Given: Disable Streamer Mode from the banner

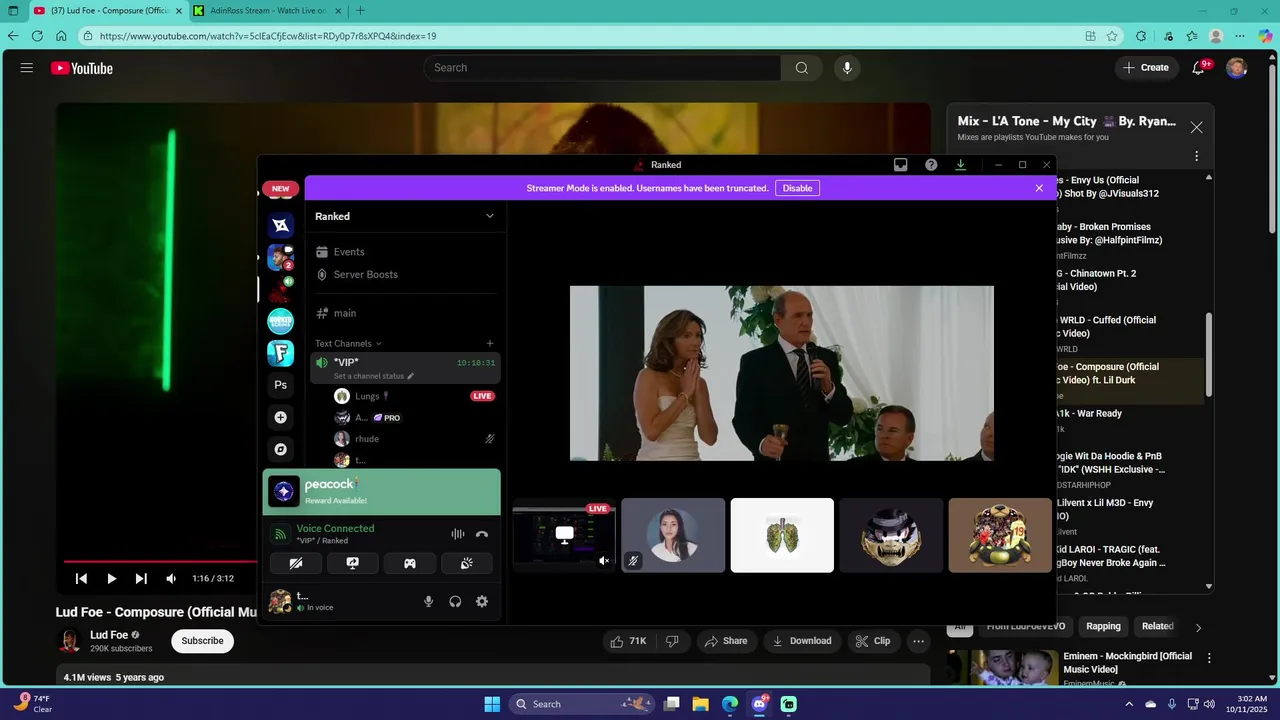Looking at the screenshot, I should (797, 188).
